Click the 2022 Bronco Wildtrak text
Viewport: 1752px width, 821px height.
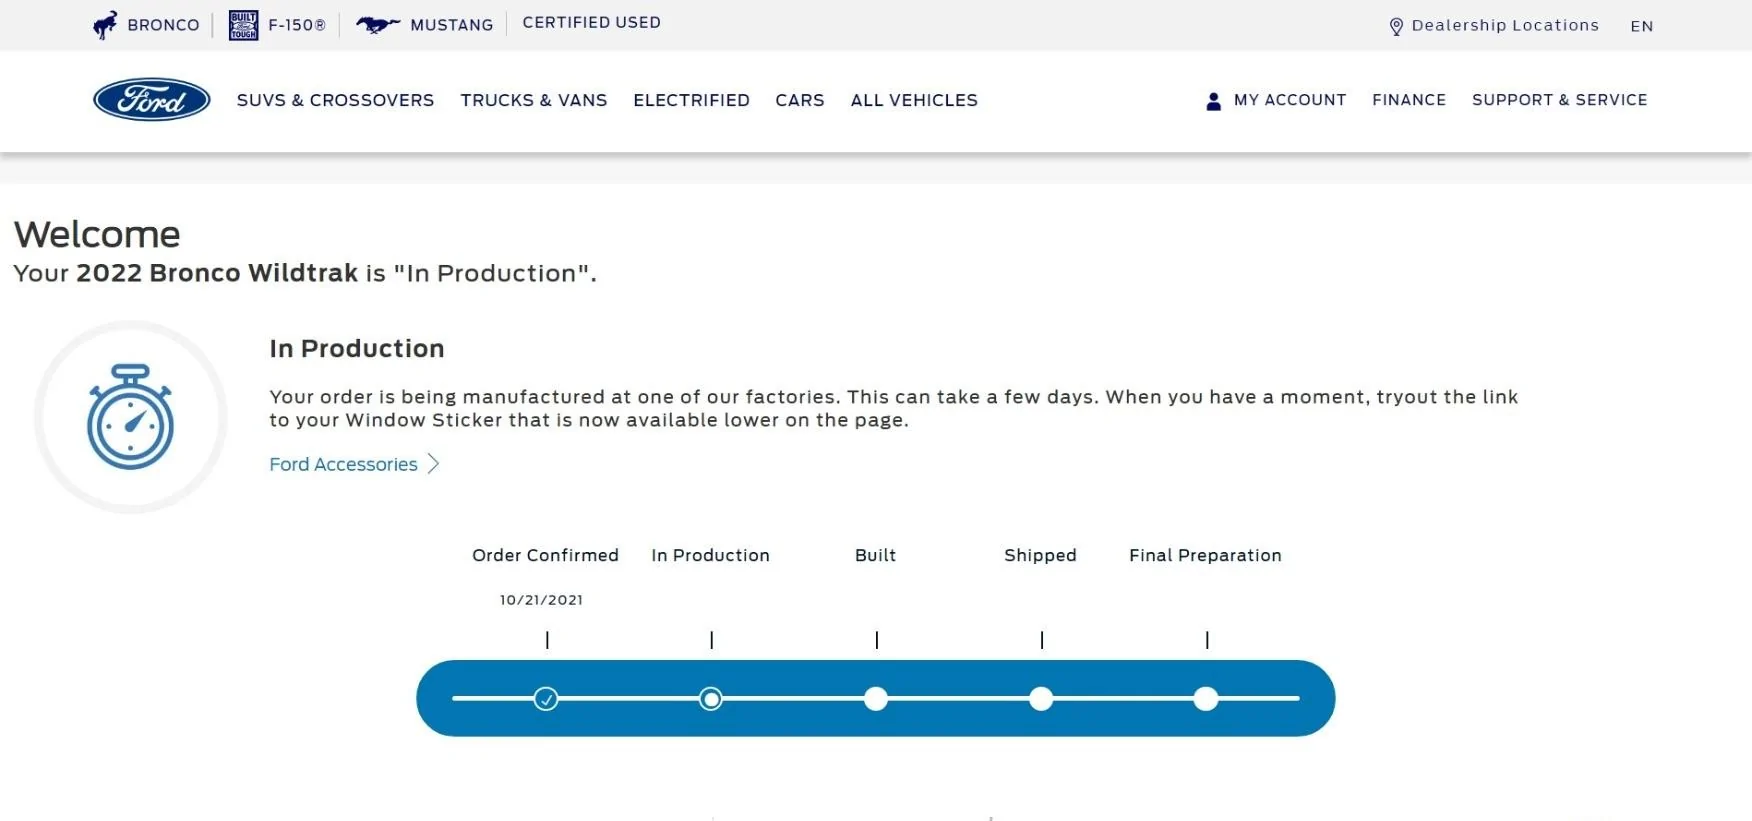click(217, 273)
